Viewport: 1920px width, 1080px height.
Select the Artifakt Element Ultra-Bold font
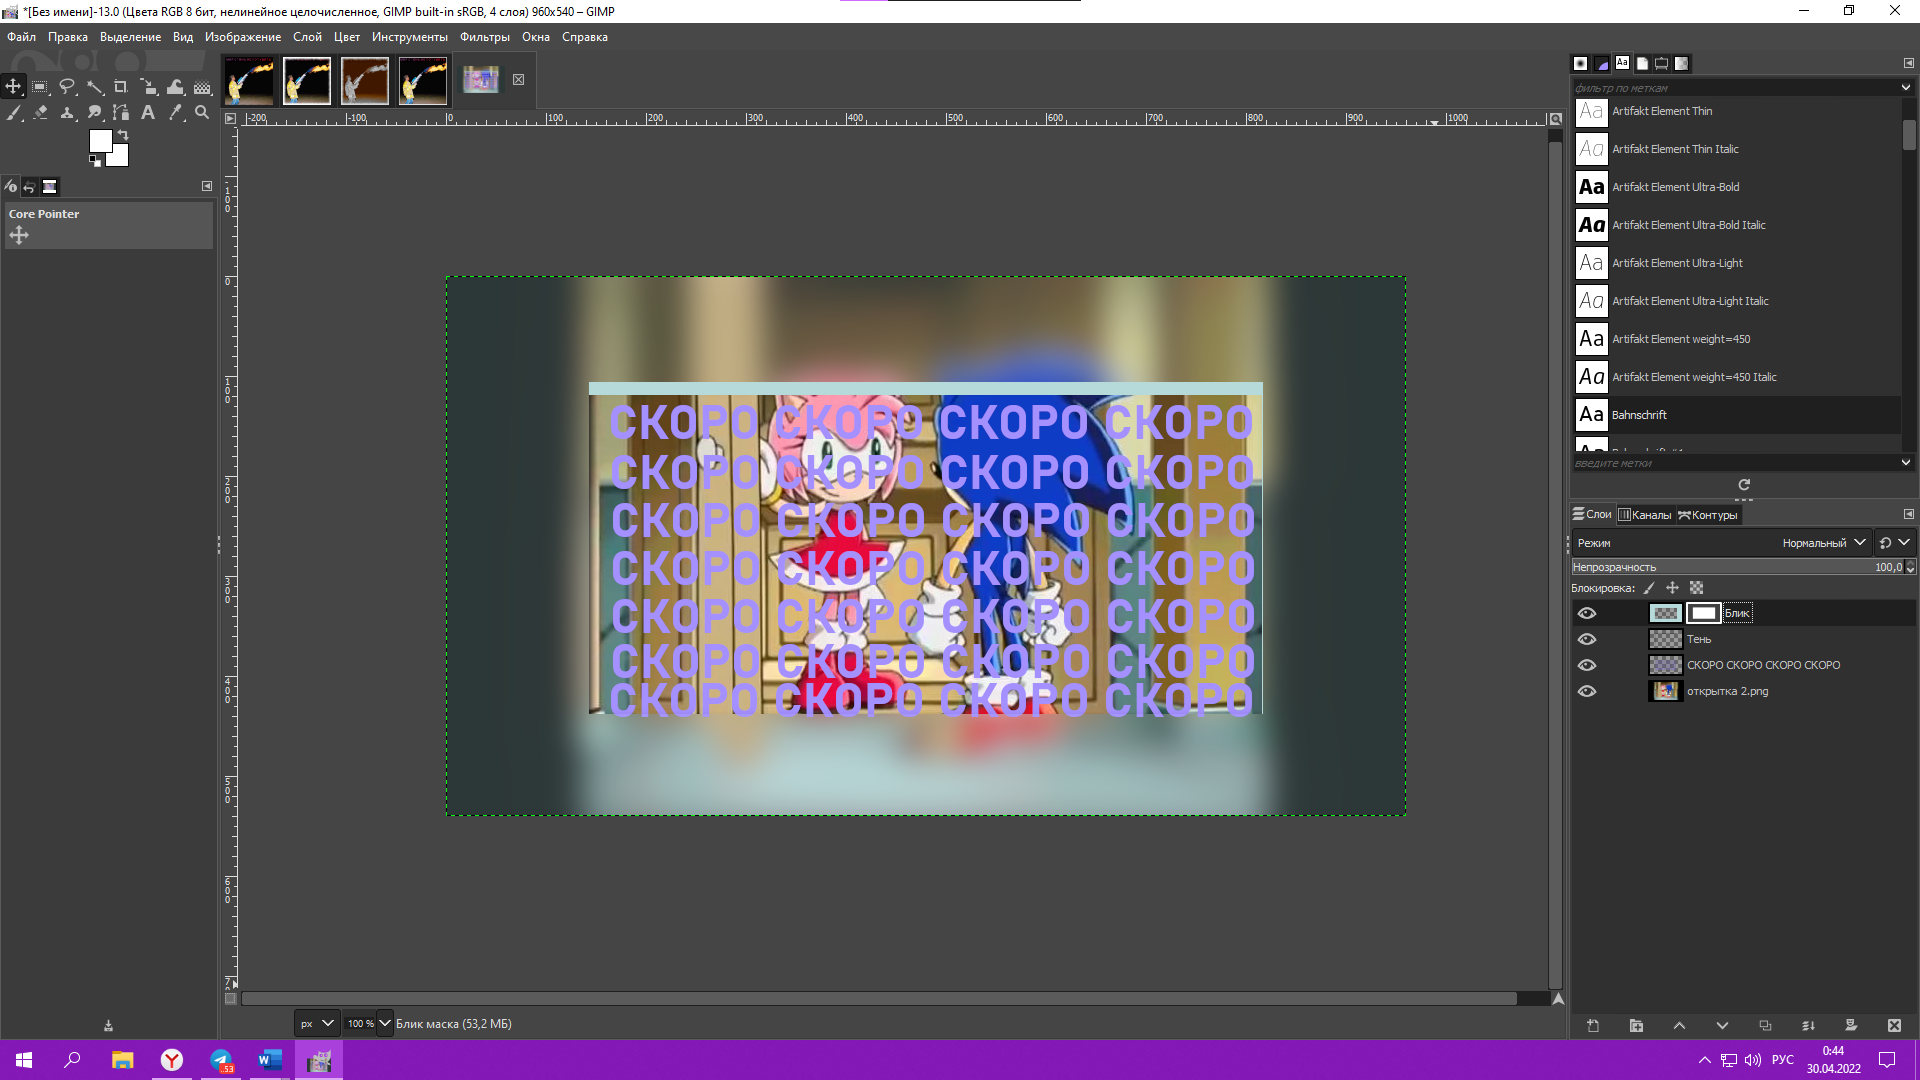pyautogui.click(x=1737, y=187)
